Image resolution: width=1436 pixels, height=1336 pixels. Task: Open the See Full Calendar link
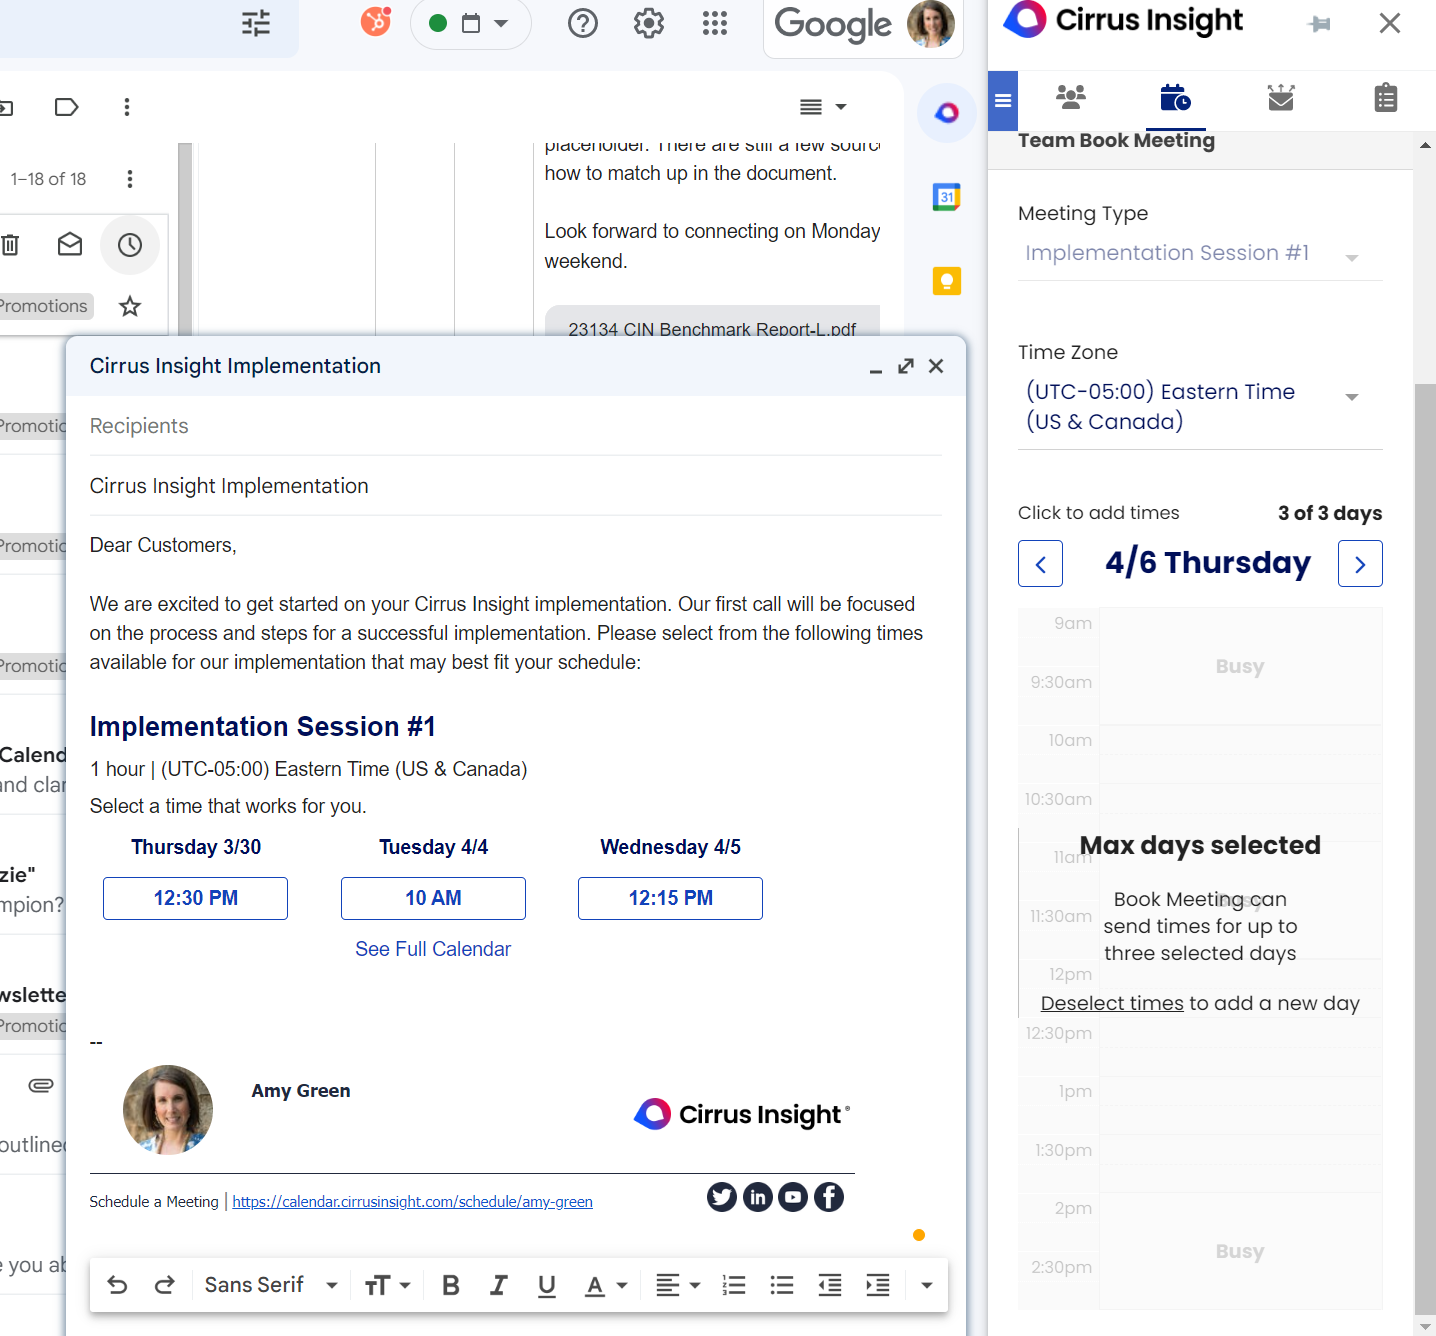point(433,949)
